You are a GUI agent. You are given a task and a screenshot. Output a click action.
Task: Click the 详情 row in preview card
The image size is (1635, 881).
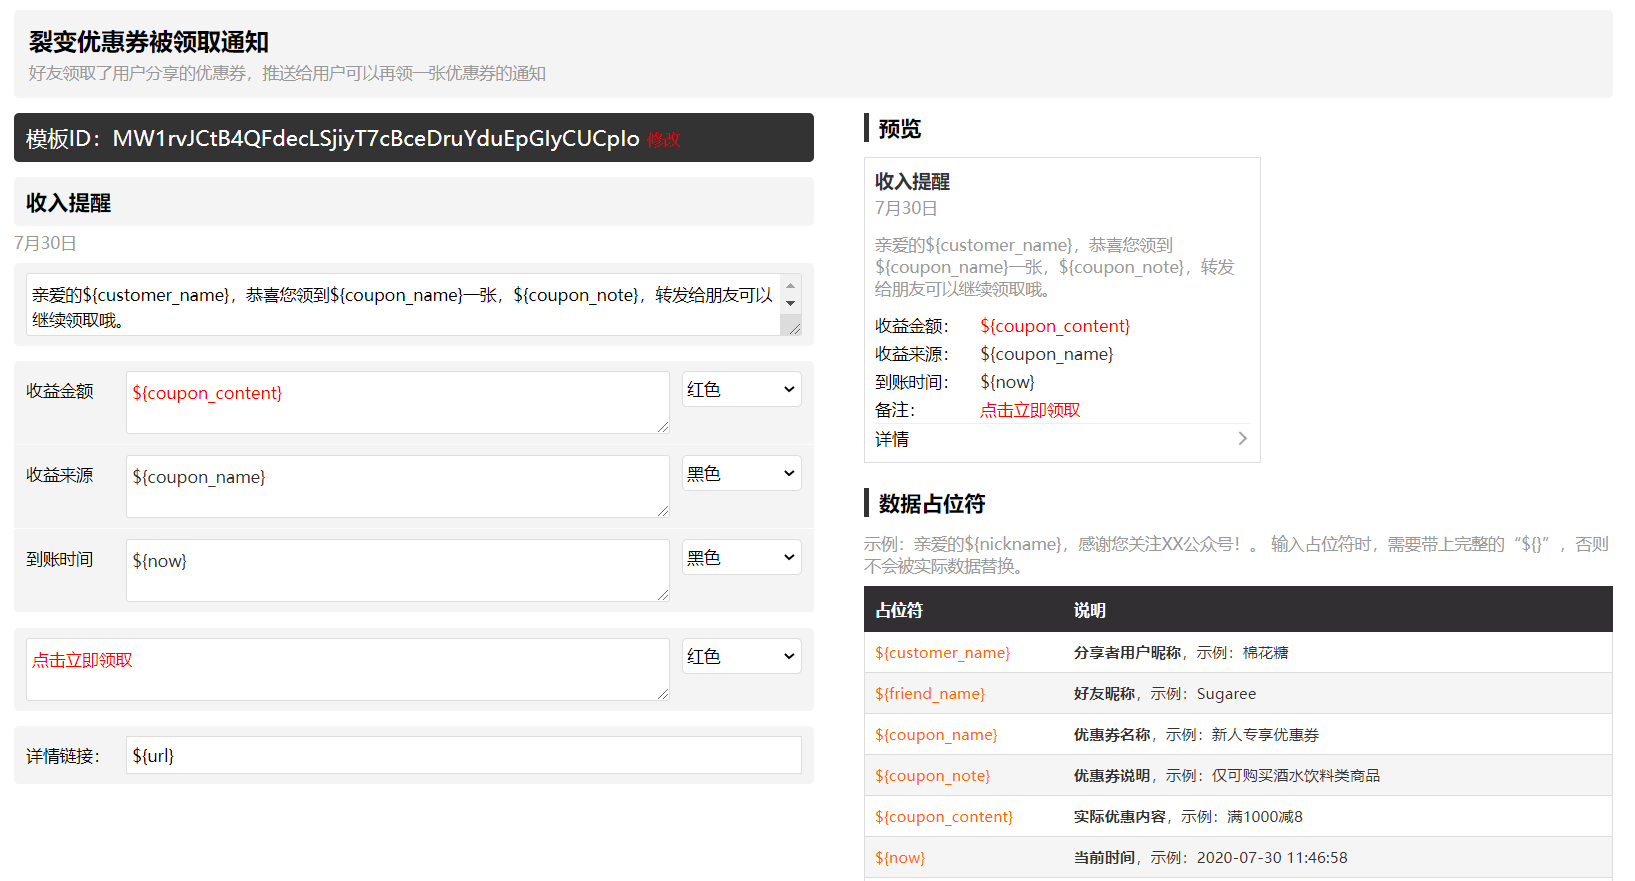(1060, 439)
